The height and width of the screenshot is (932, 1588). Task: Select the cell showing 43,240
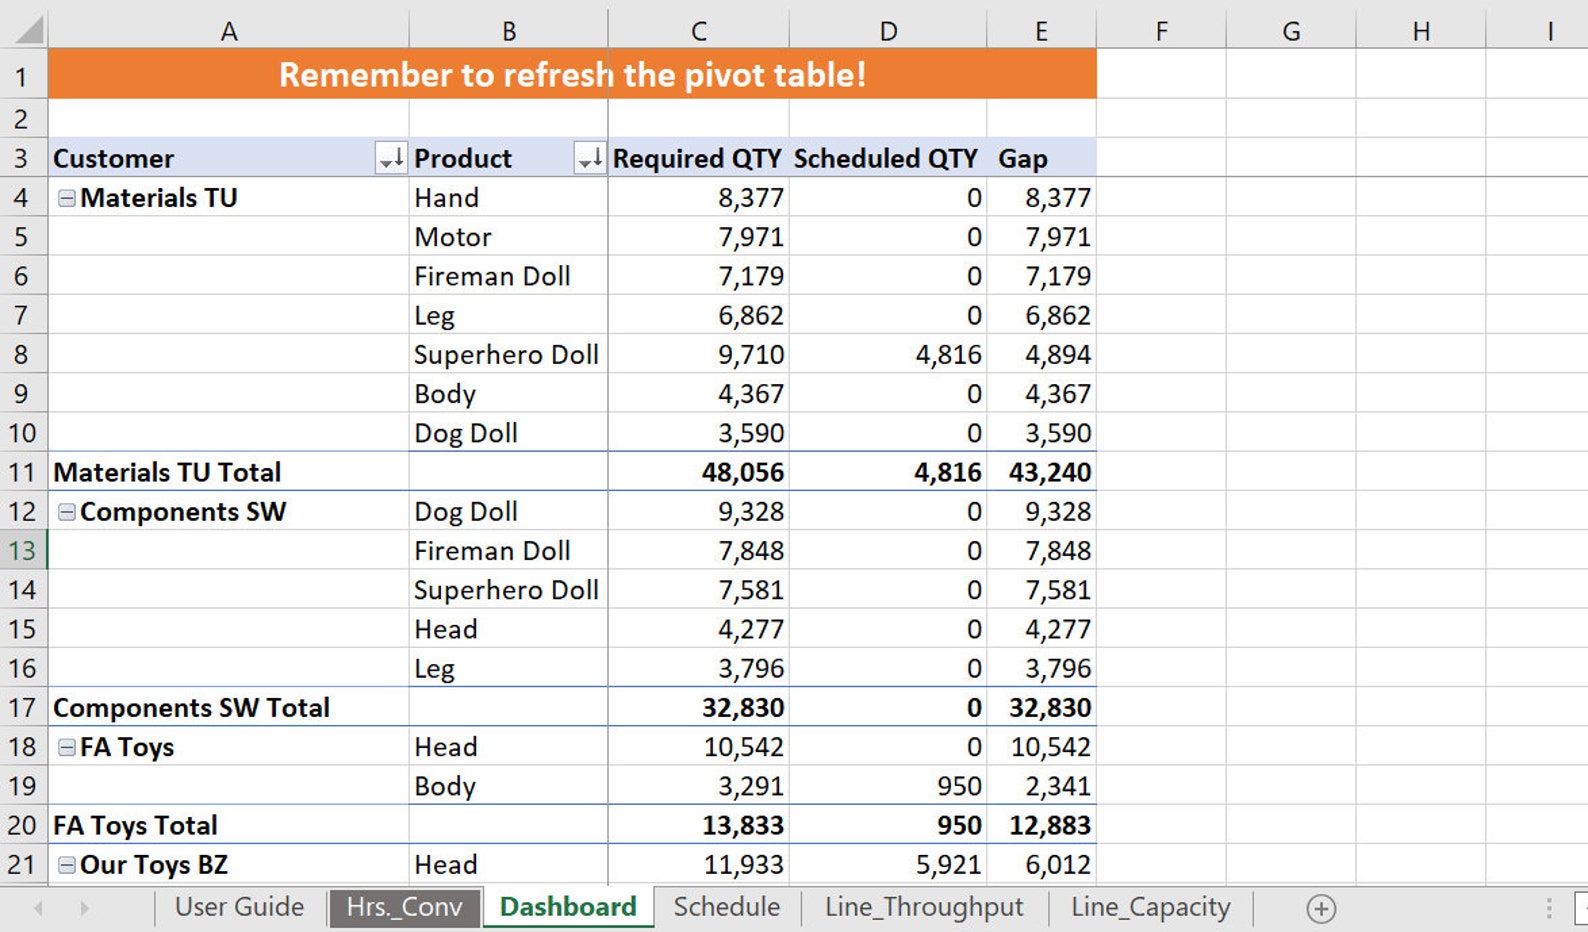coord(1041,472)
